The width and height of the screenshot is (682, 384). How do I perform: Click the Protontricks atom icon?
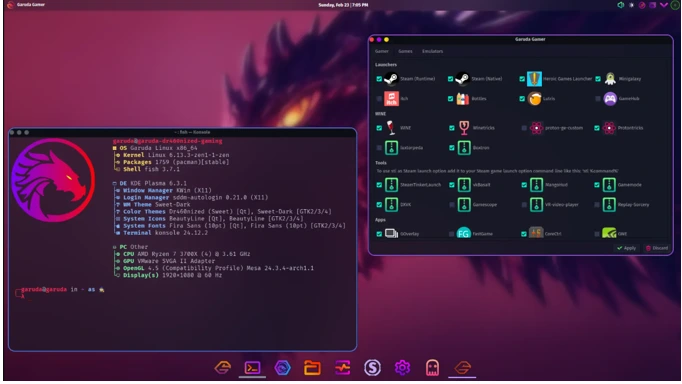coord(609,128)
